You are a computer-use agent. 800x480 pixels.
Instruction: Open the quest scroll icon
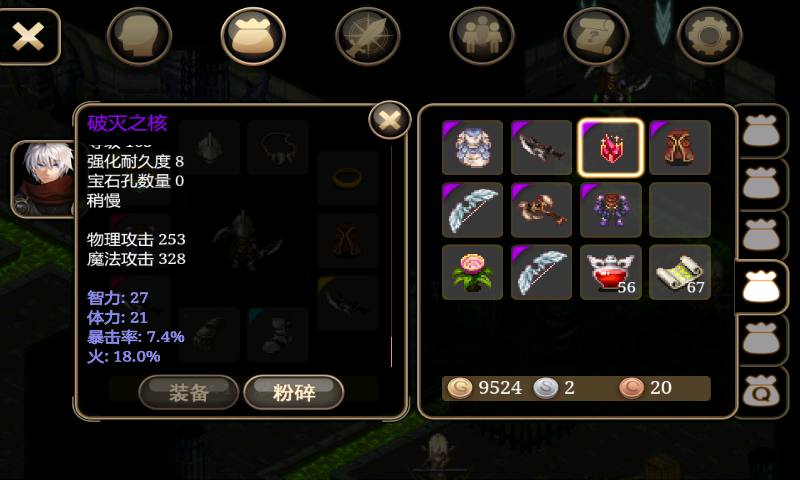(595, 36)
